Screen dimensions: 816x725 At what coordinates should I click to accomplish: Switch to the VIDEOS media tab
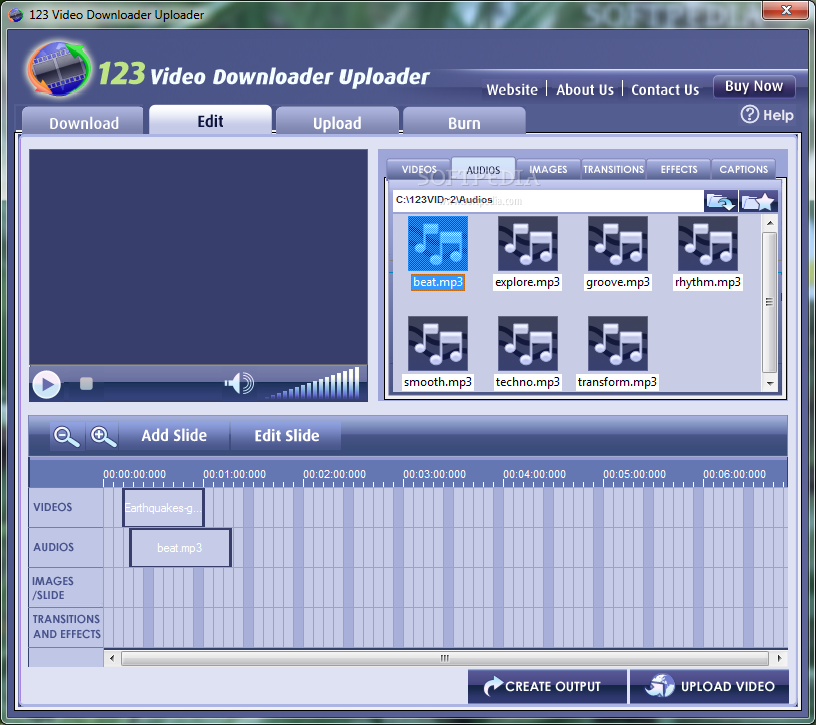point(419,169)
